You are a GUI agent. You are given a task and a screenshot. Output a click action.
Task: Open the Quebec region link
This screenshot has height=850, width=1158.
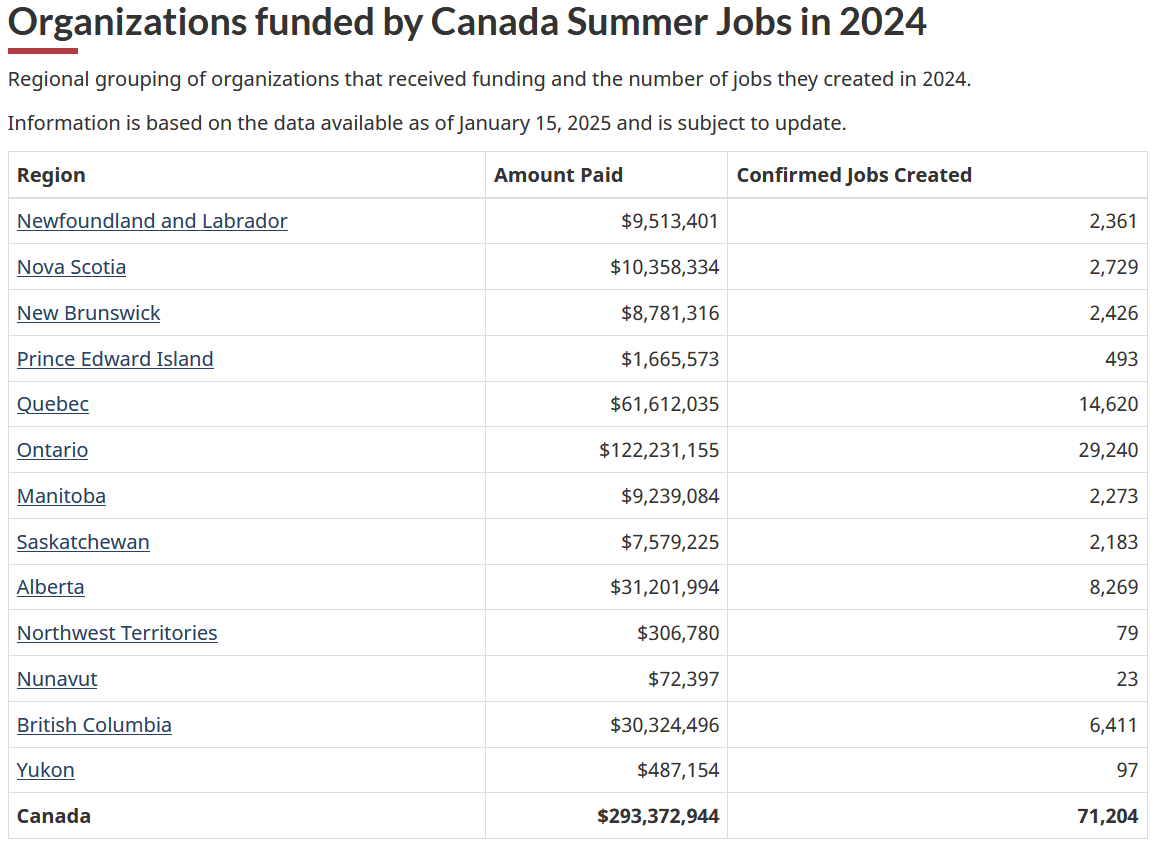click(x=53, y=404)
